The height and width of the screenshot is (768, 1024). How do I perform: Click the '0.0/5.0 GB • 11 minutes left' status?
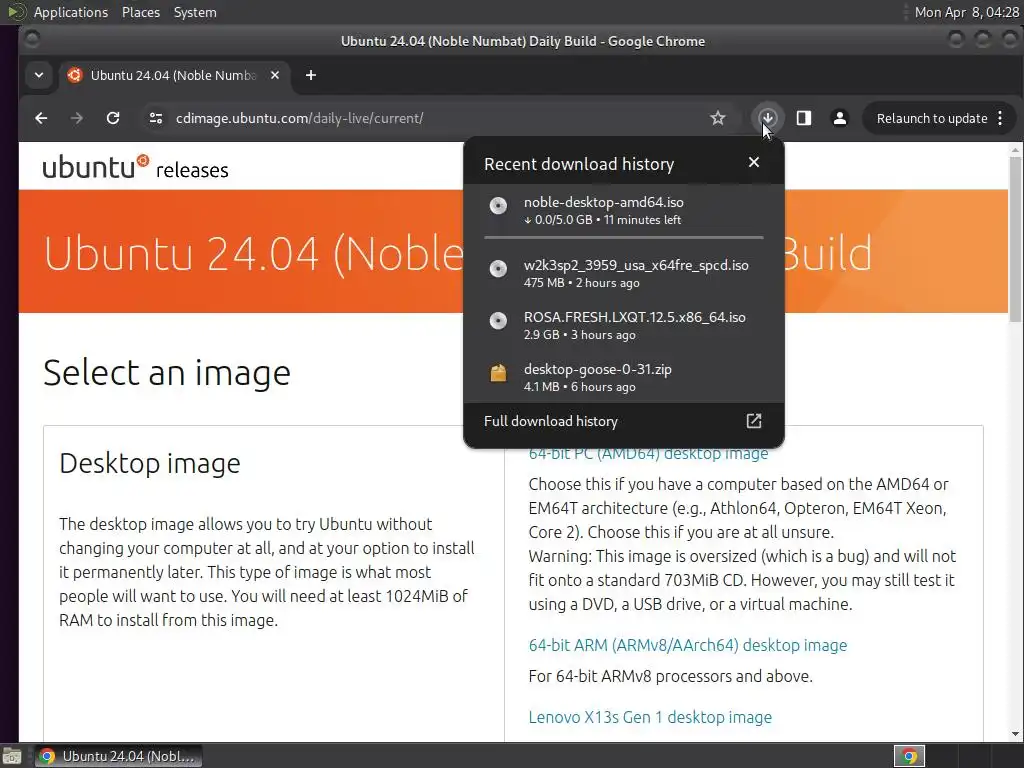click(602, 220)
